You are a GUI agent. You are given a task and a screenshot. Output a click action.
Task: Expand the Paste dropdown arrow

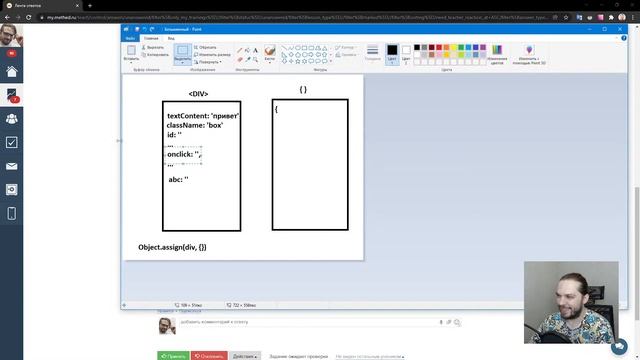131,62
